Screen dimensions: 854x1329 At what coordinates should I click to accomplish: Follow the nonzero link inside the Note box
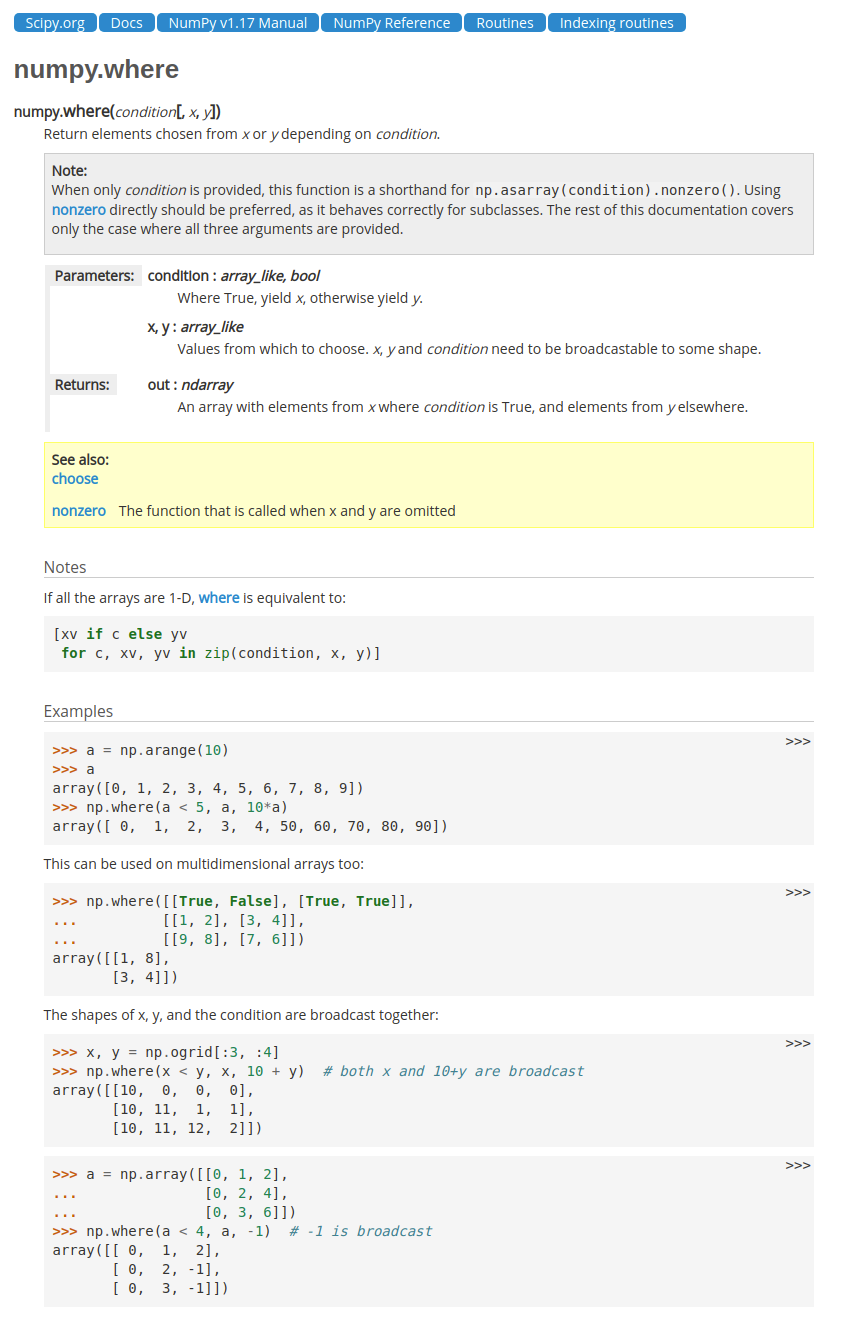79,210
